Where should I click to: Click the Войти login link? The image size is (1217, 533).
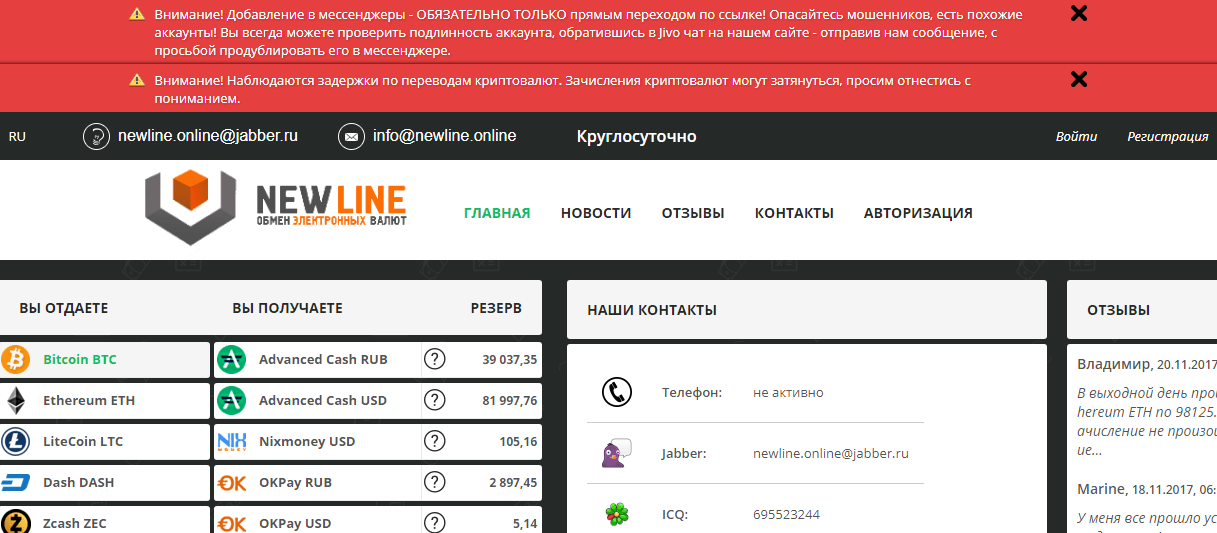click(x=1076, y=137)
